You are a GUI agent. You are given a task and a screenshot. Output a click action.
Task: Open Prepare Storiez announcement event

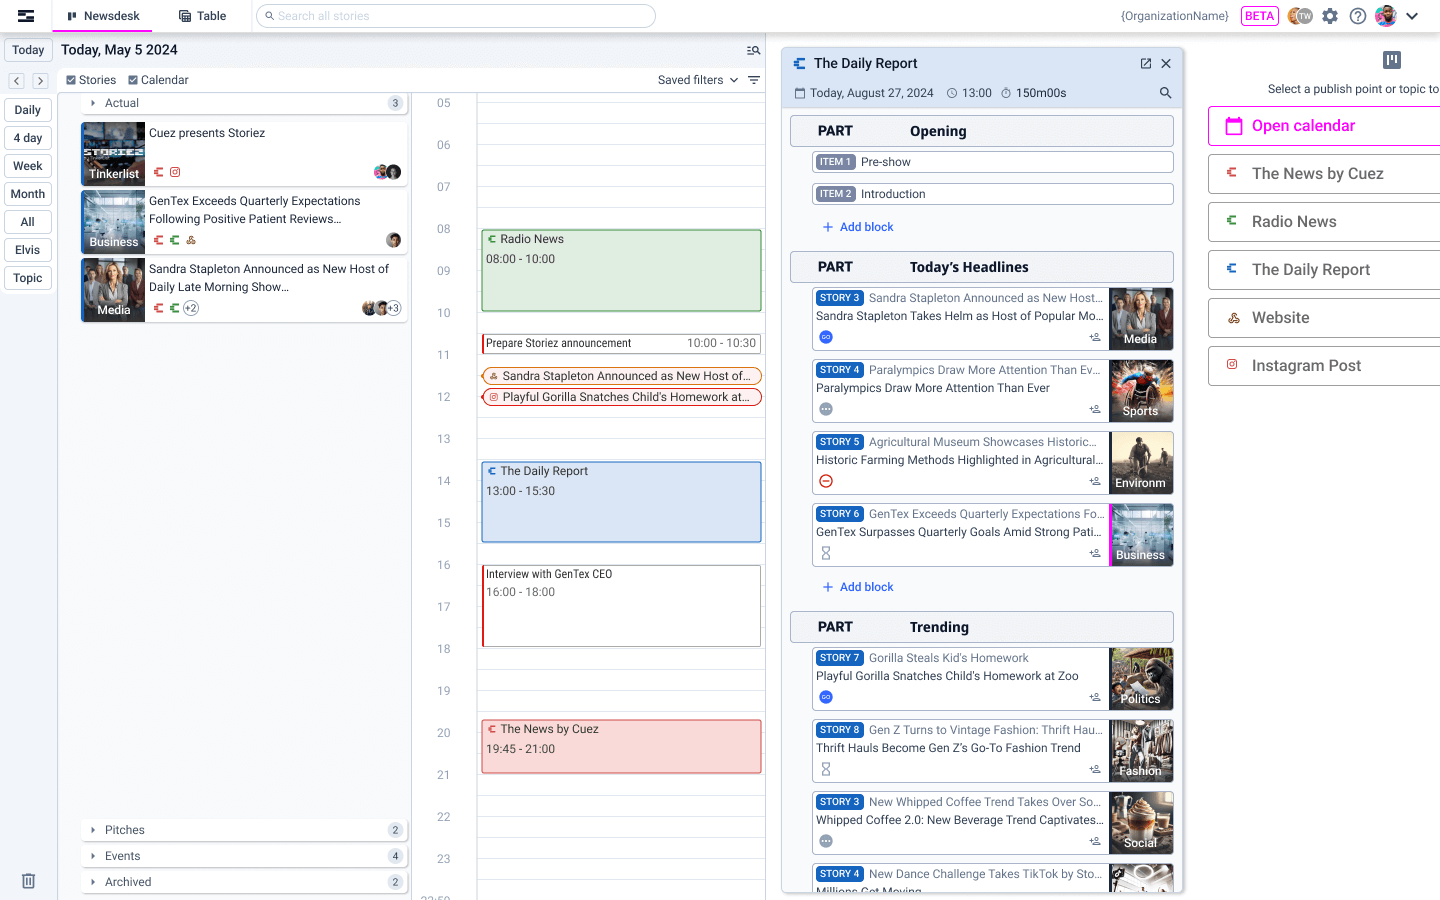click(x=621, y=344)
